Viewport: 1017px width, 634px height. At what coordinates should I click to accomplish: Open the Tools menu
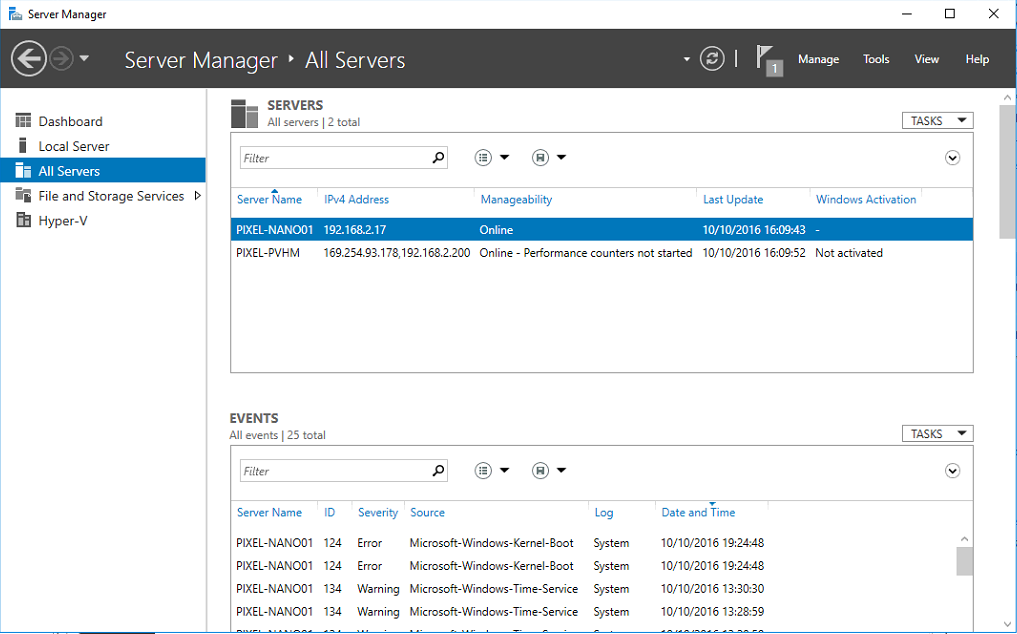pyautogui.click(x=876, y=59)
